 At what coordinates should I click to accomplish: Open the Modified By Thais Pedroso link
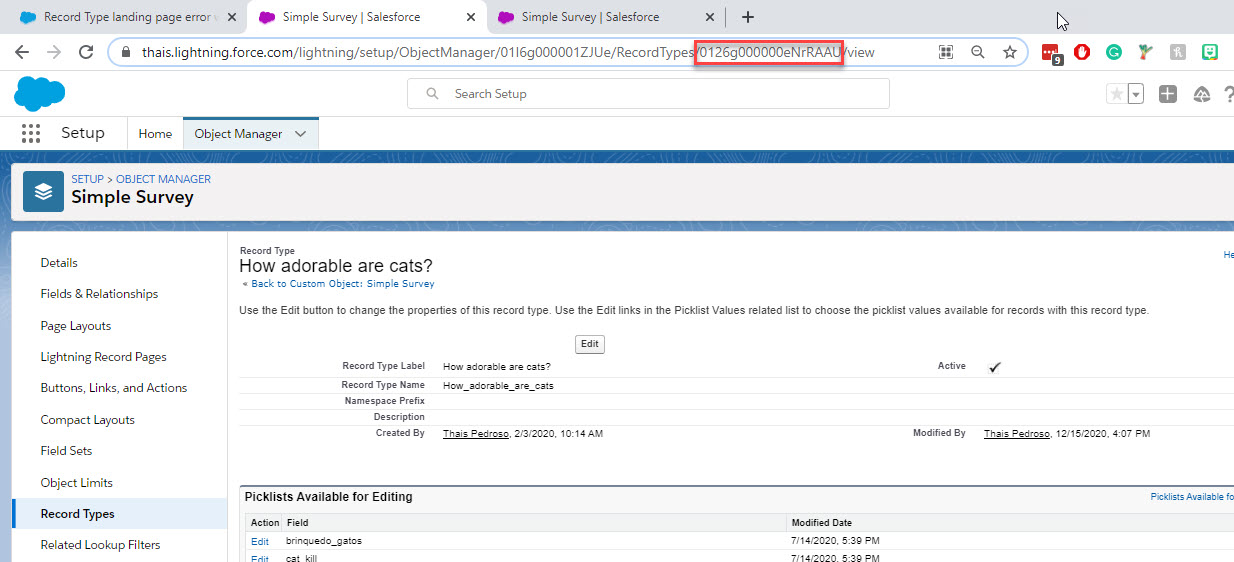1016,434
